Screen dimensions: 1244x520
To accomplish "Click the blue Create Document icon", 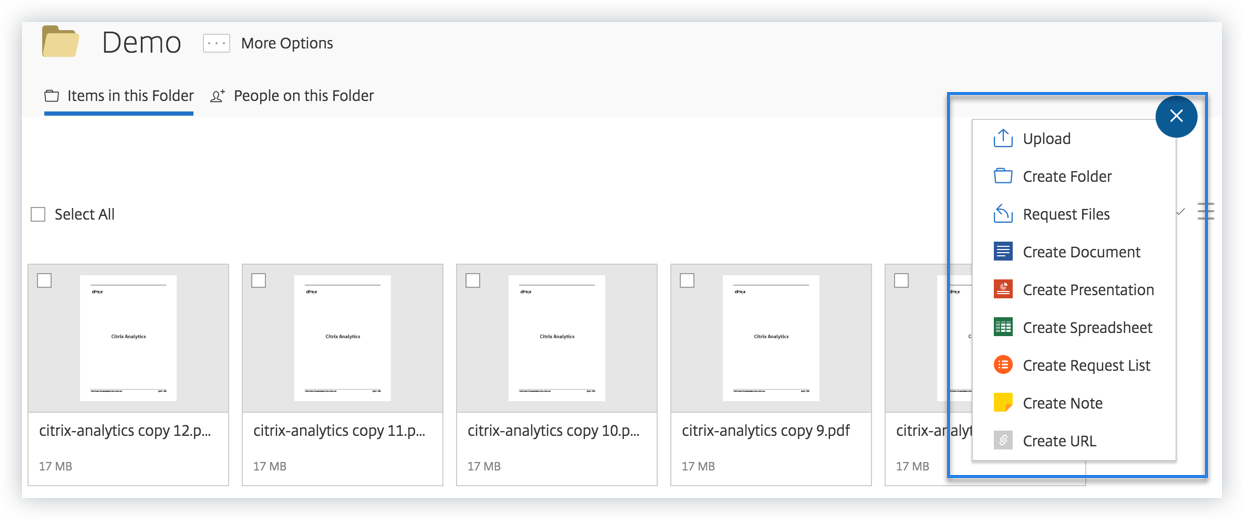I will click(1003, 252).
